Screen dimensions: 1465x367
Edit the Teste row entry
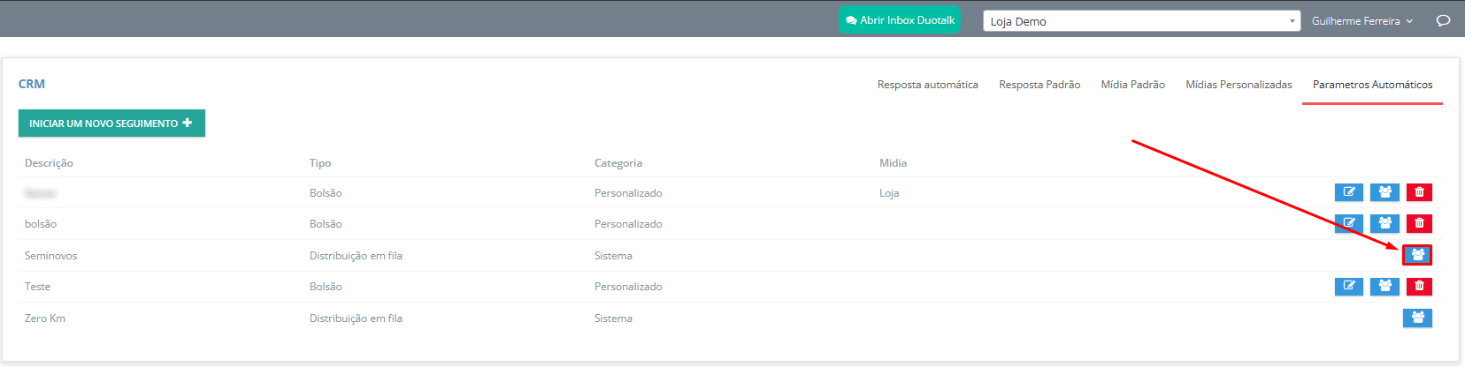pos(1349,287)
